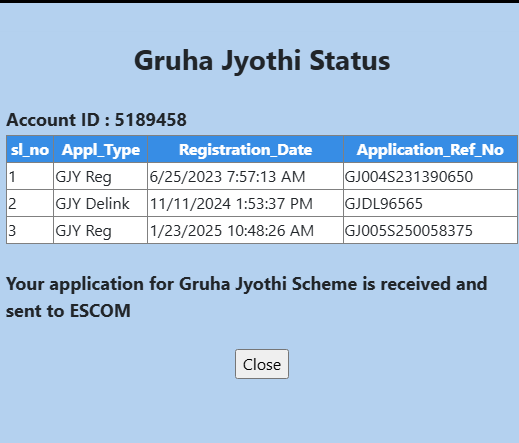This screenshot has width=519, height=443.
Task: Click the Account ID 5189458 text
Action: (x=96, y=120)
